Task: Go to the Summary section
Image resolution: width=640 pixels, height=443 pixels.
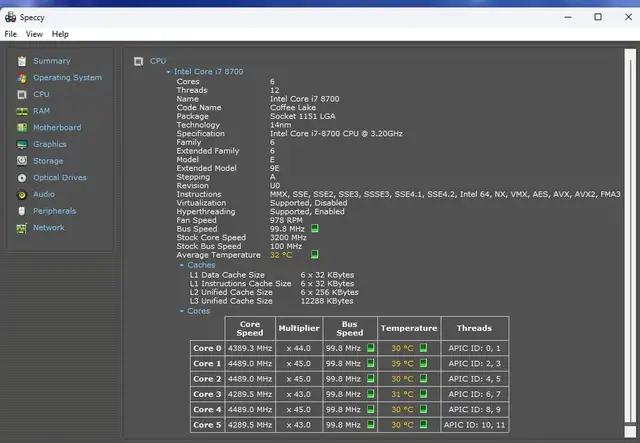Action: click(52, 61)
